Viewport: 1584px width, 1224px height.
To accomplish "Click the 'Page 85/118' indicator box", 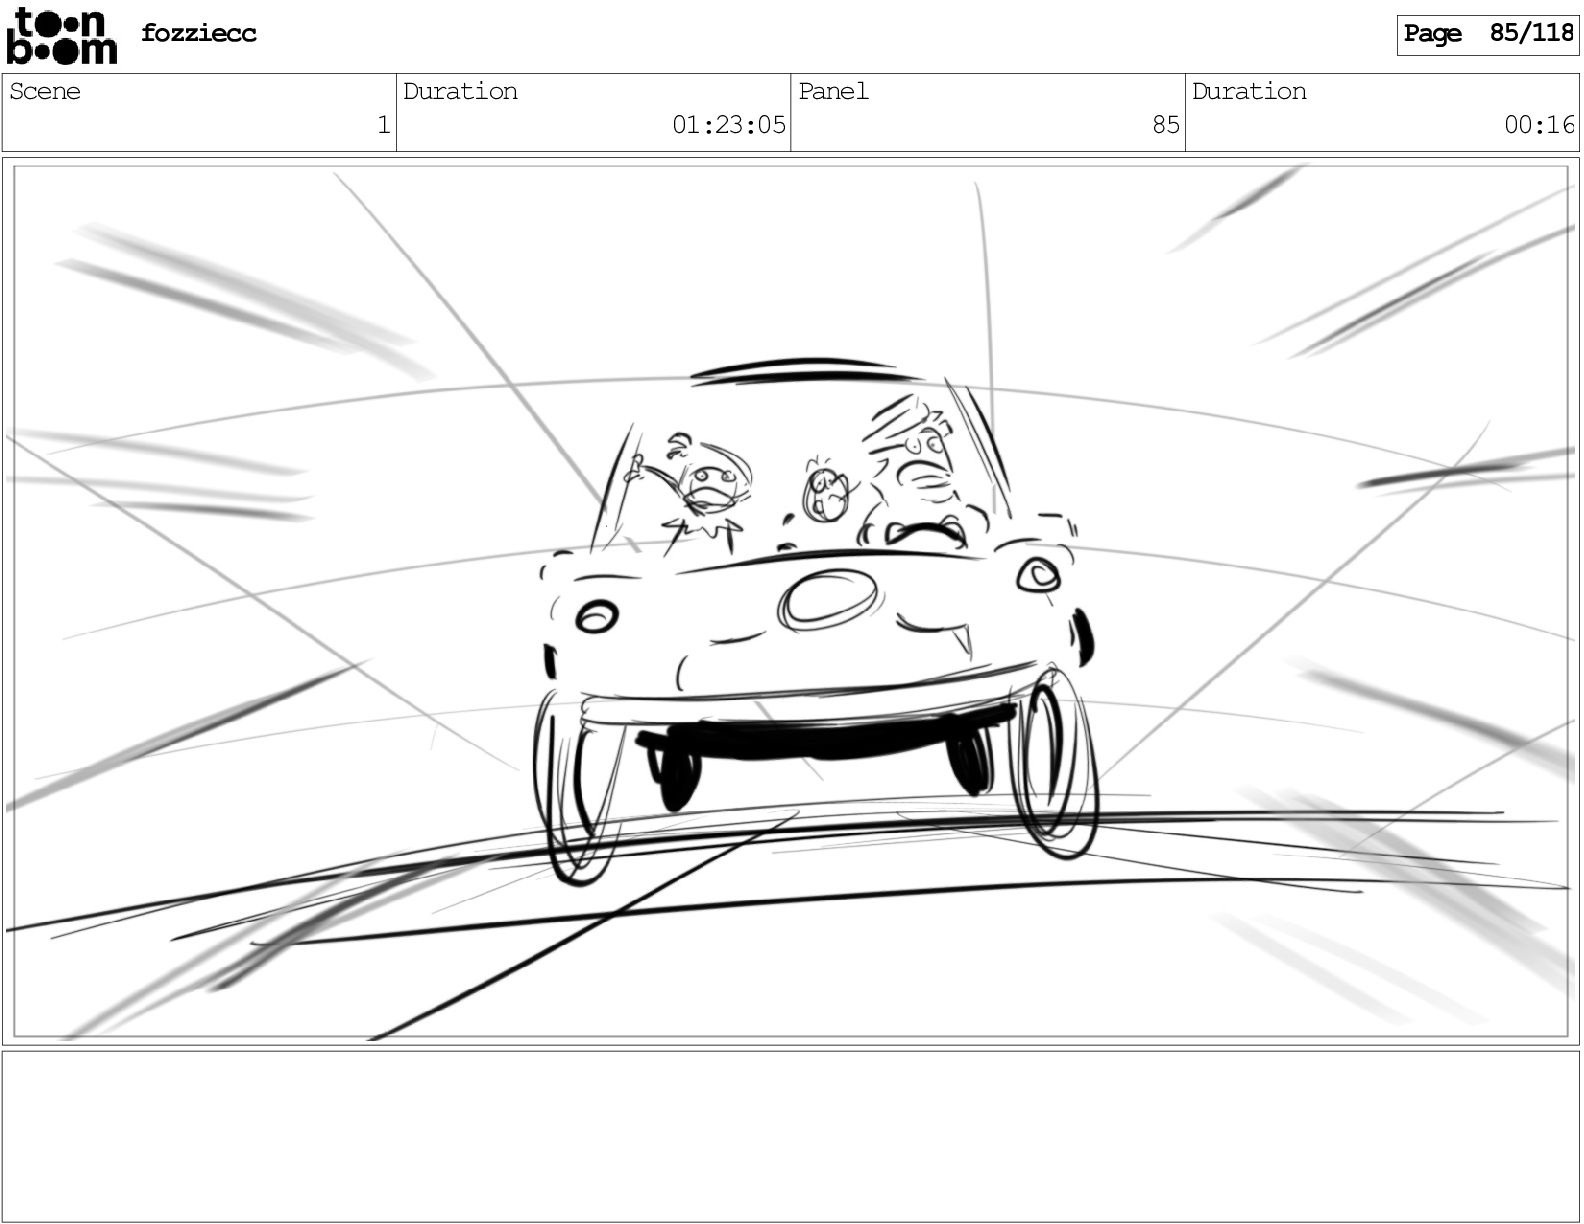I will pyautogui.click(x=1488, y=35).
